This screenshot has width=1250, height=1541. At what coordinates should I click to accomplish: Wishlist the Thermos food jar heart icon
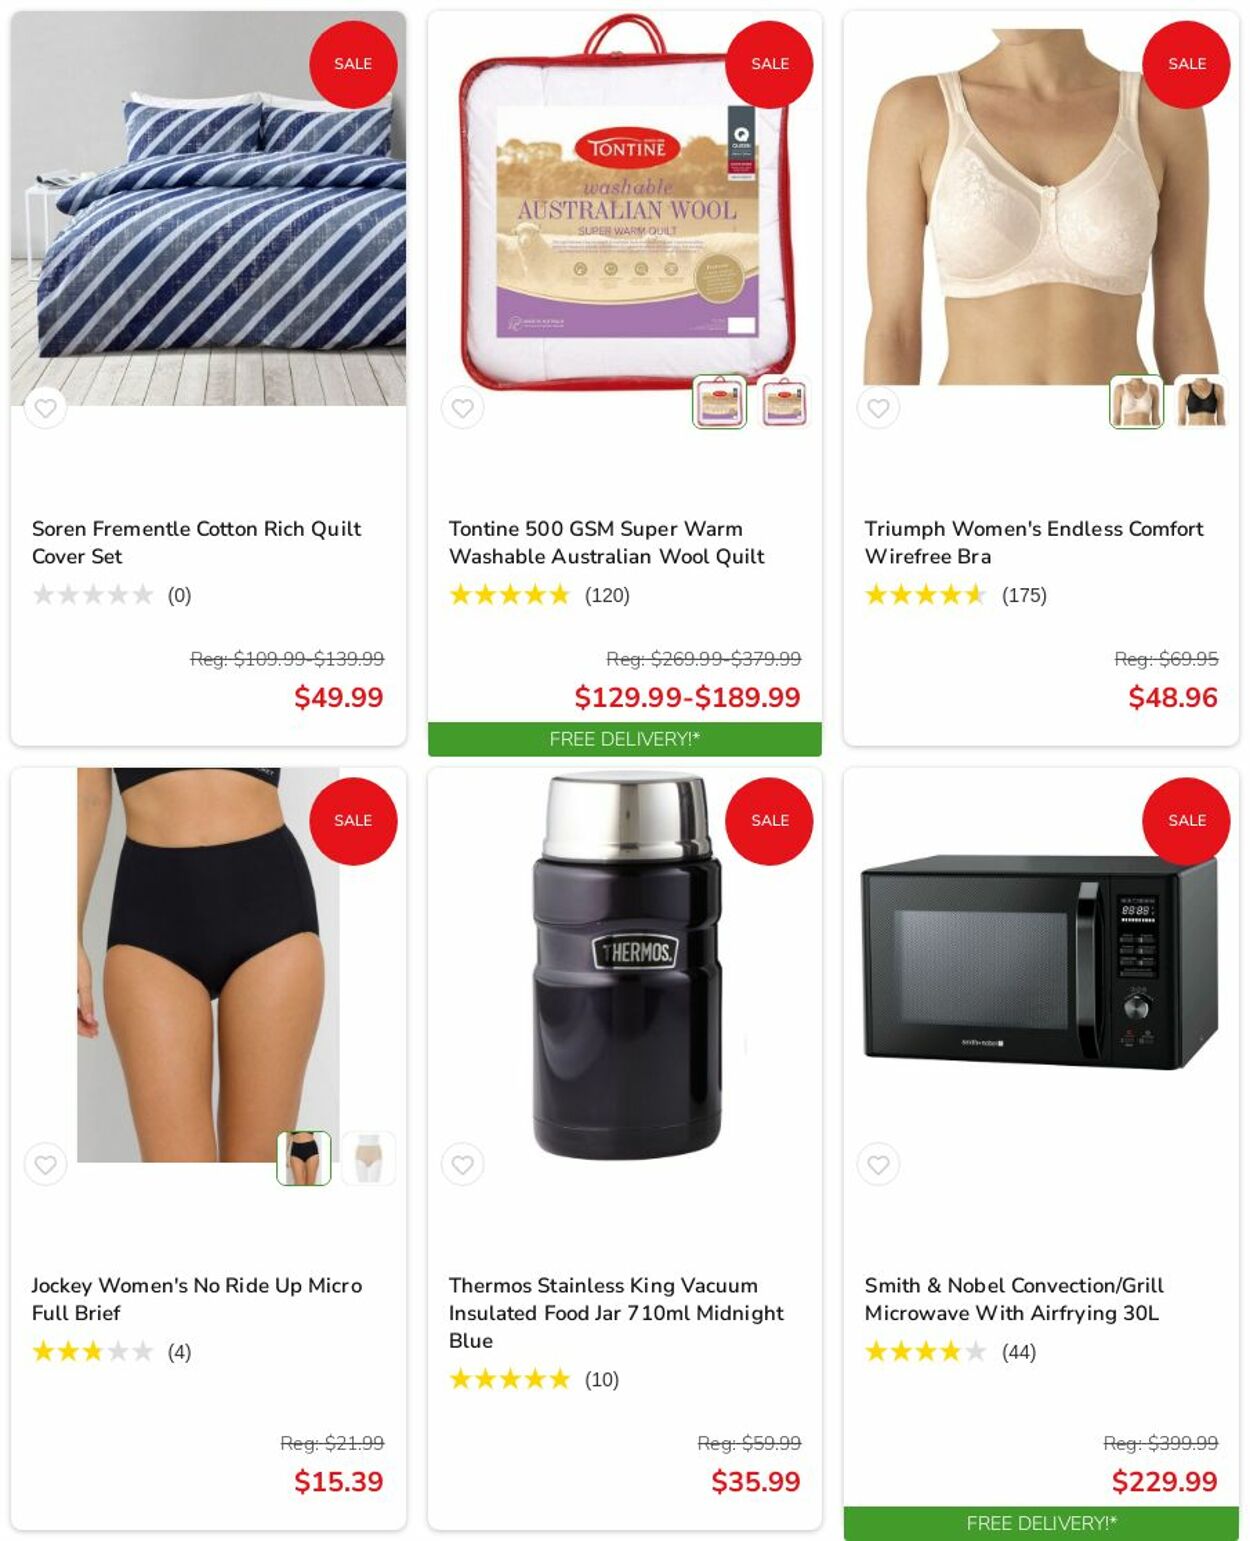tap(462, 1164)
